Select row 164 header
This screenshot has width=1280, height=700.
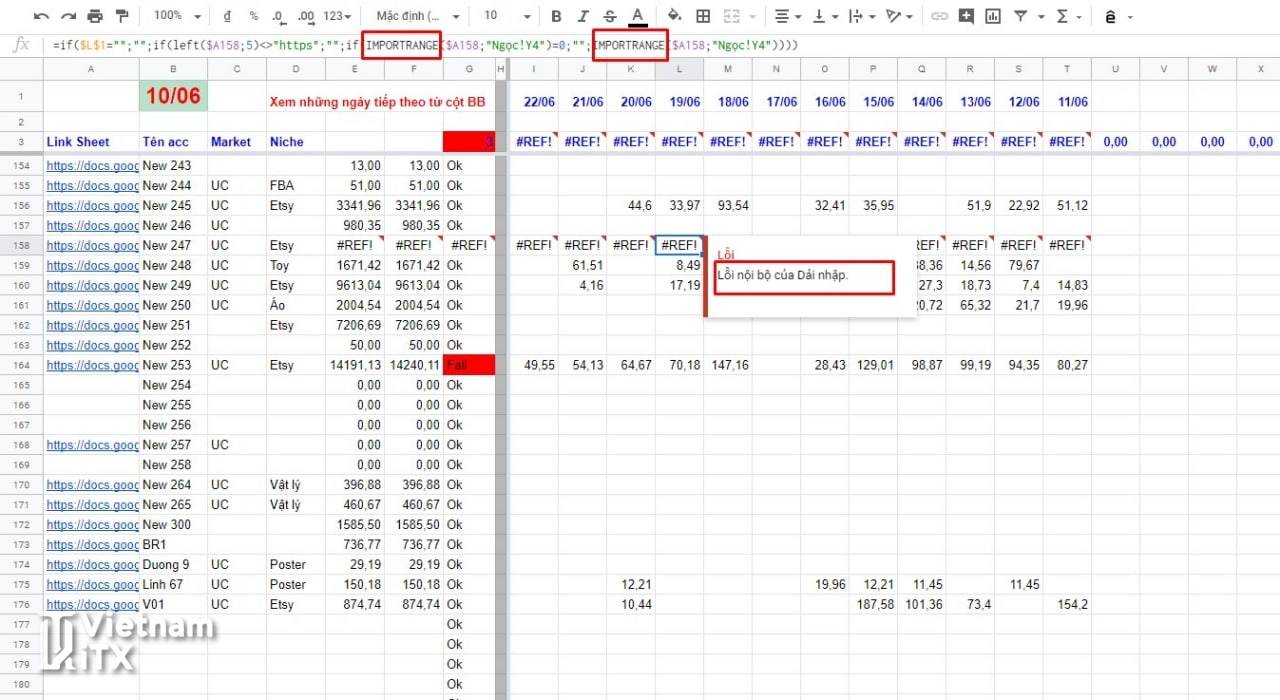(x=21, y=365)
